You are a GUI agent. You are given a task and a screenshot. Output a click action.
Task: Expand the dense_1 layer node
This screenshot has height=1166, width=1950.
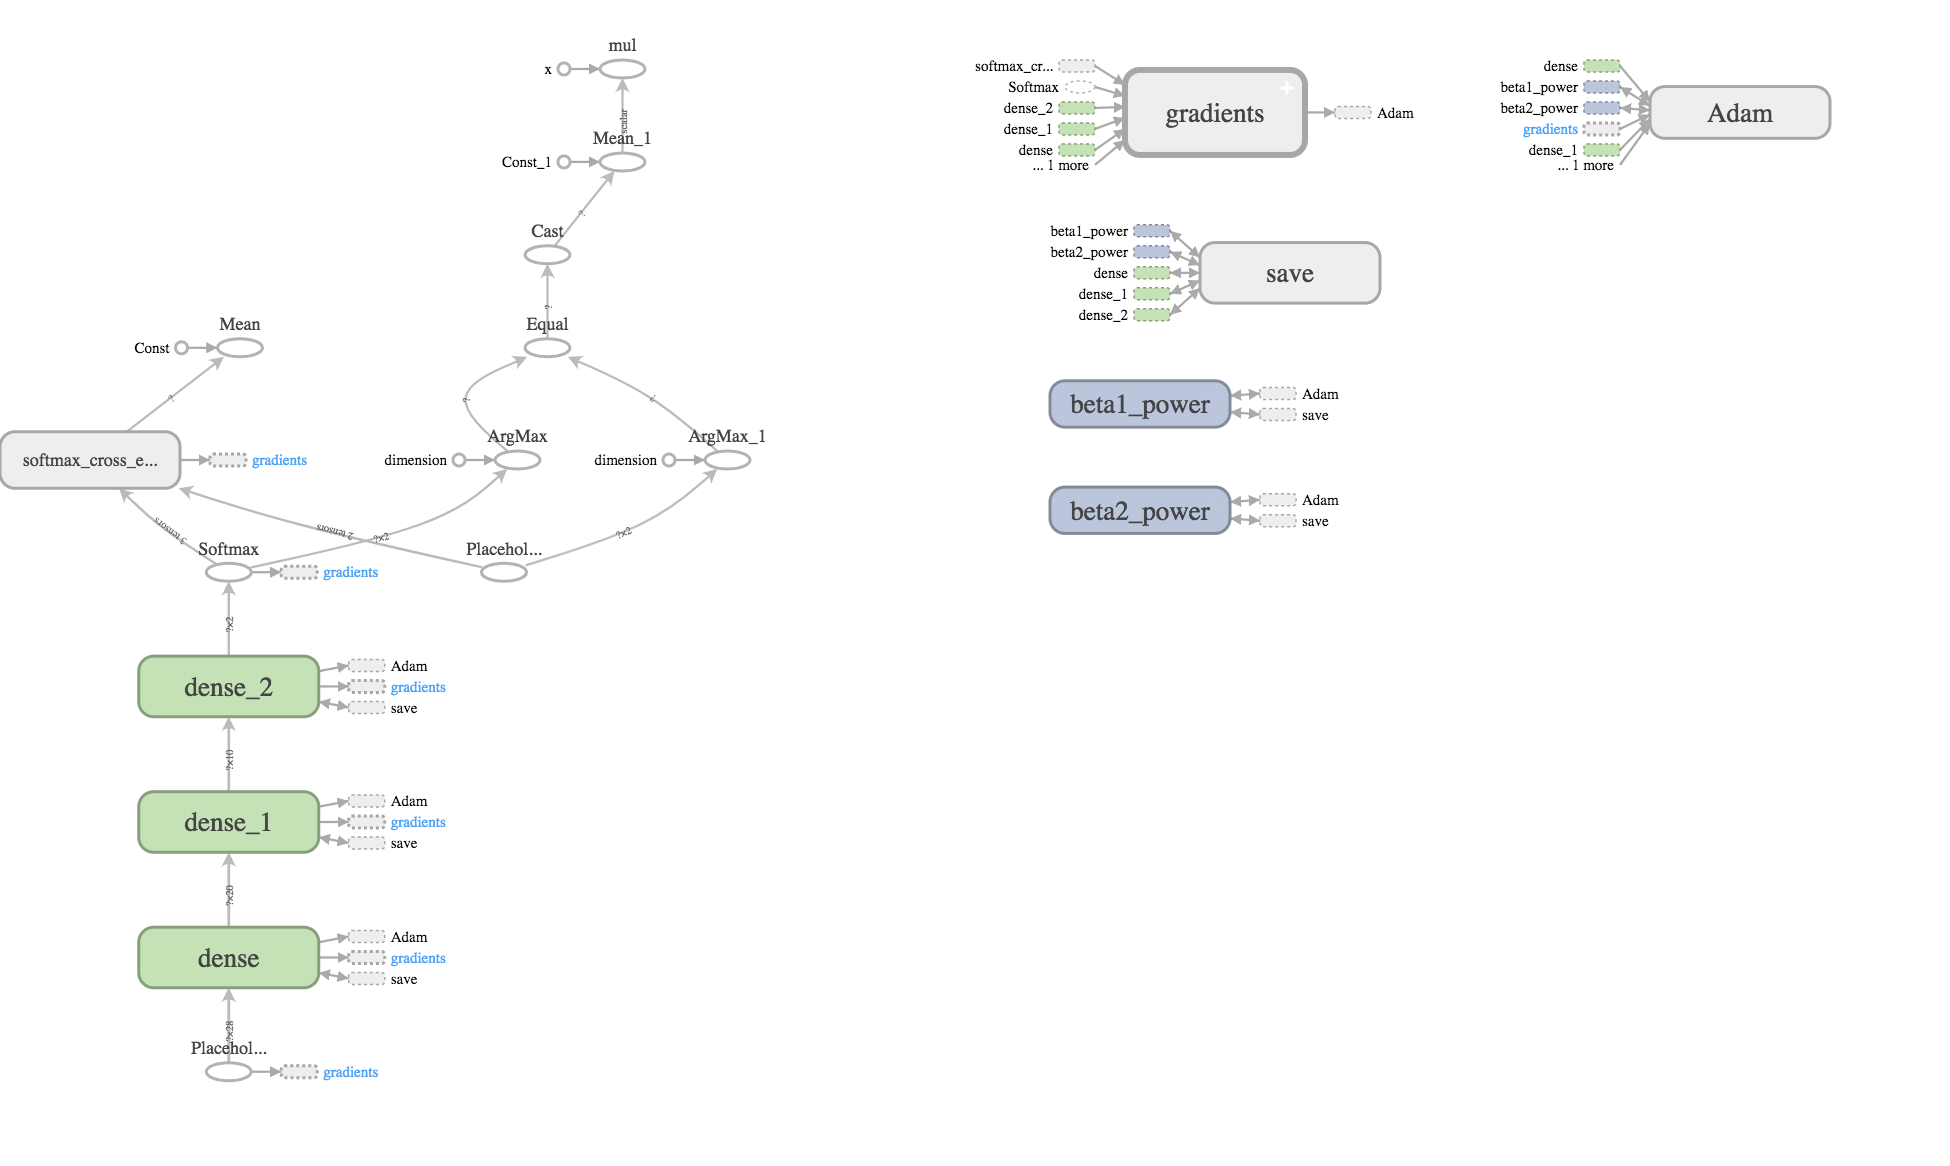(x=228, y=822)
